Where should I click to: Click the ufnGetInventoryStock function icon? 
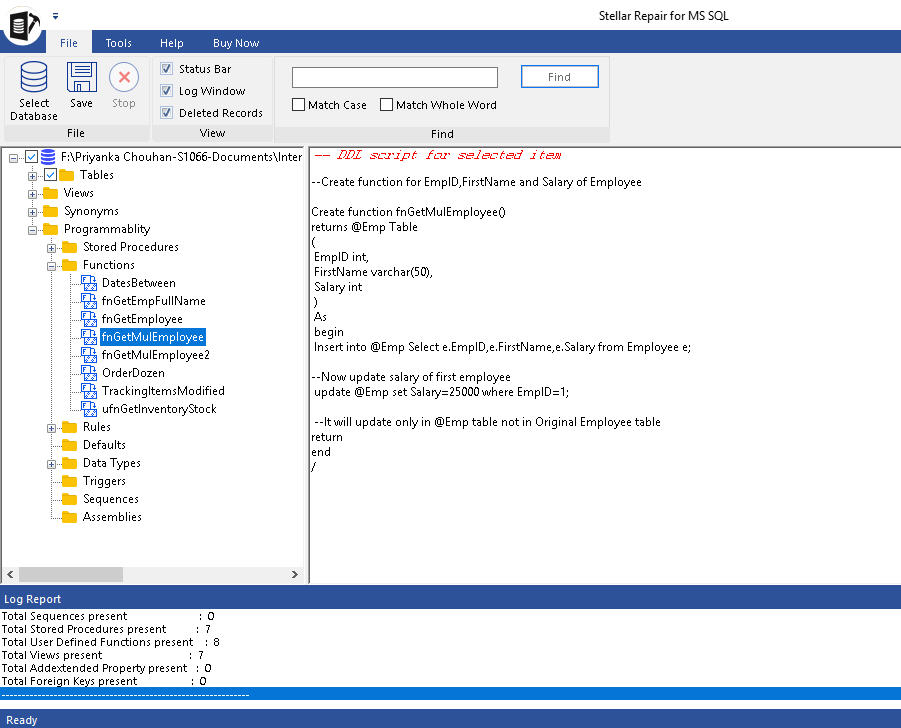pyautogui.click(x=89, y=409)
